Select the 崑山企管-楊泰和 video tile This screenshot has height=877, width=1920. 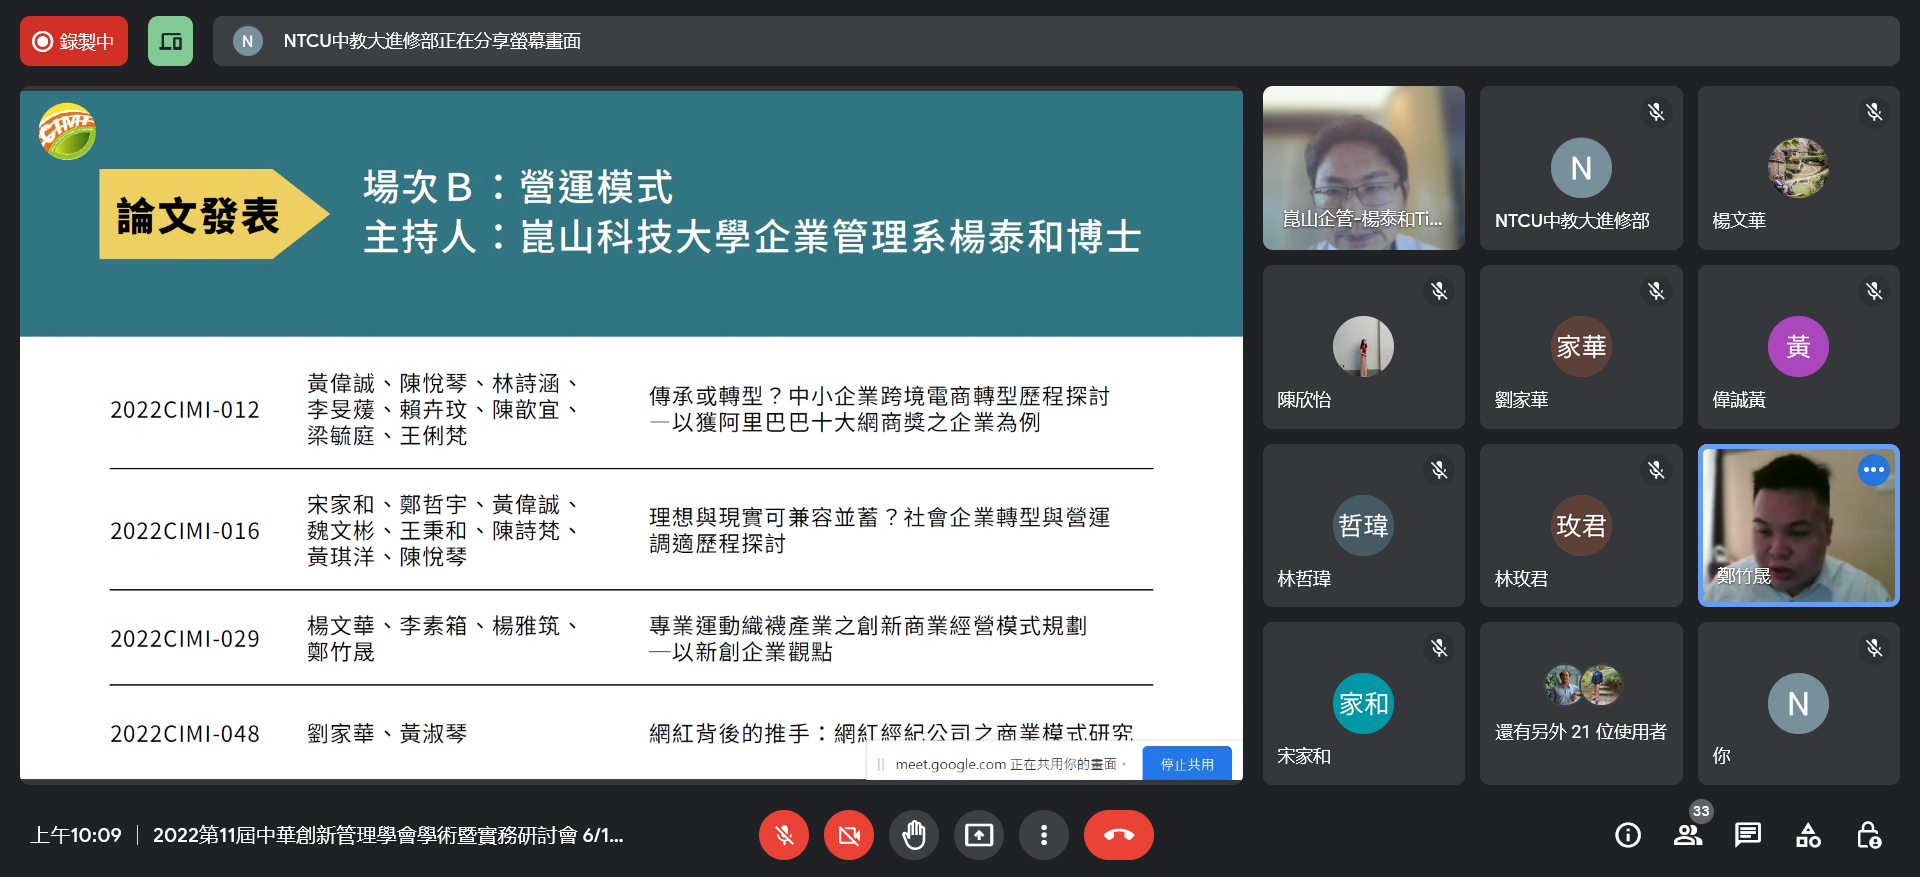(1363, 168)
